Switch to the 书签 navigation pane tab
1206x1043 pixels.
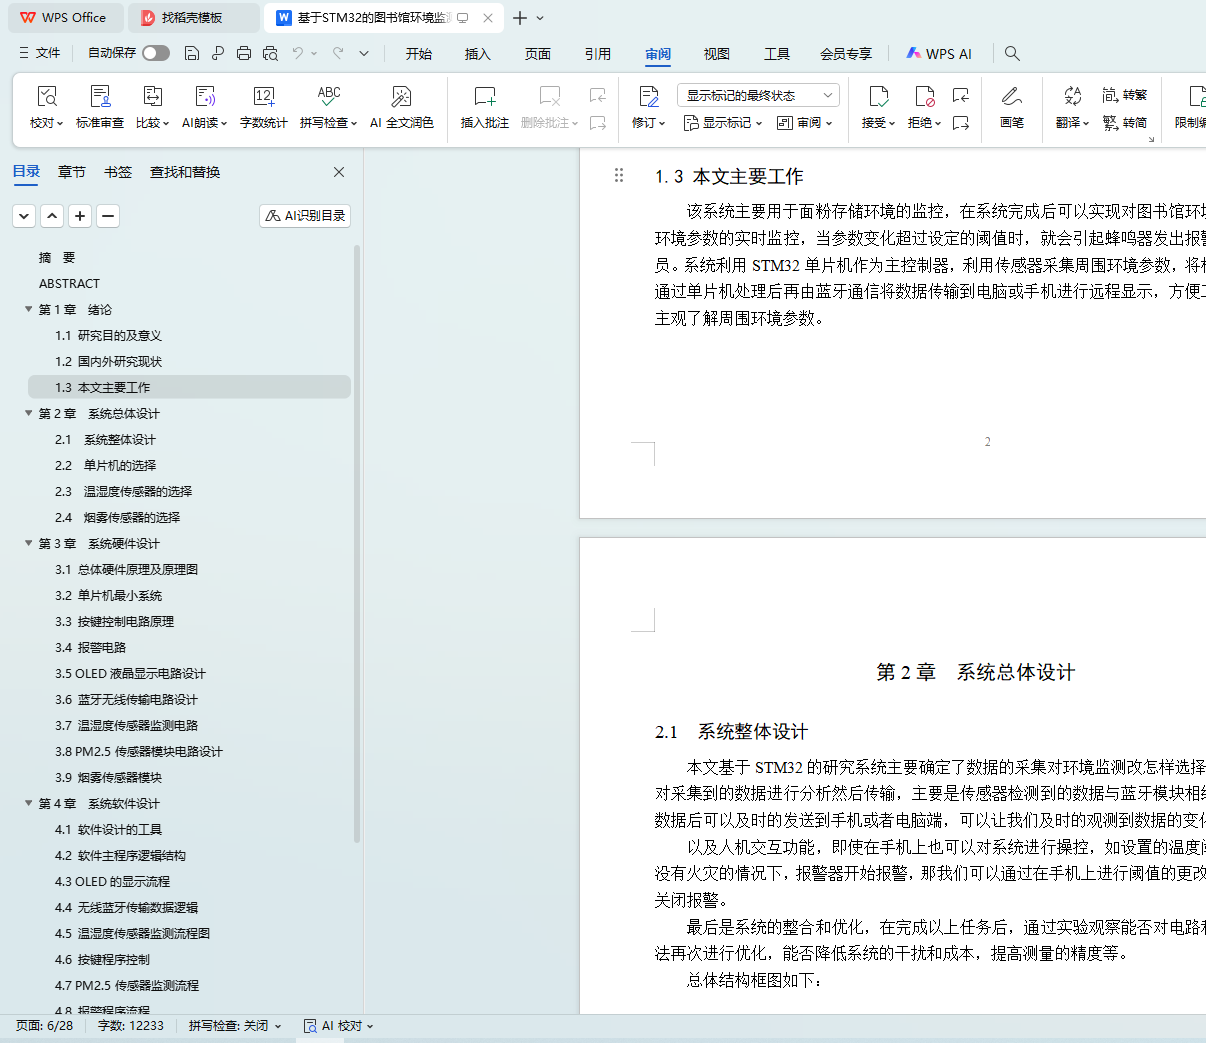click(118, 172)
